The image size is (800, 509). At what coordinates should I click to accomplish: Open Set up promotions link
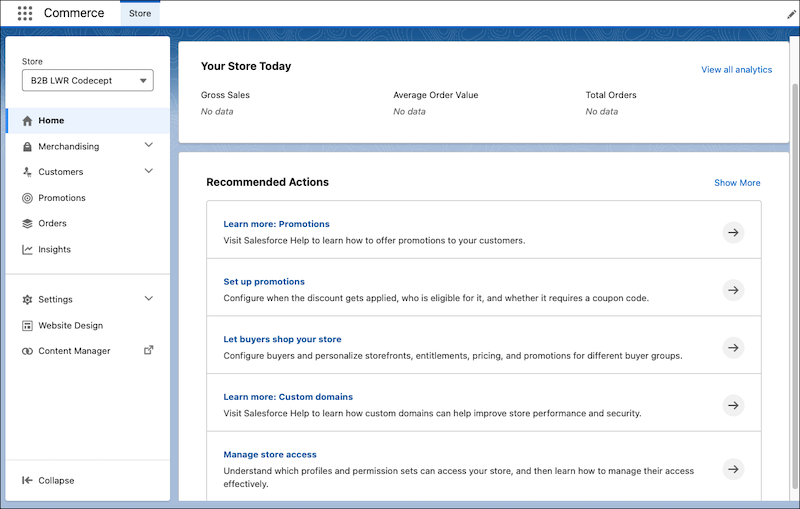[264, 282]
